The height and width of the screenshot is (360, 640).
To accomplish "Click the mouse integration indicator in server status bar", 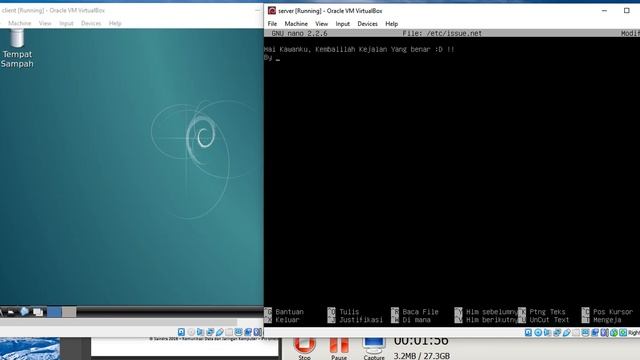I will coord(614,332).
